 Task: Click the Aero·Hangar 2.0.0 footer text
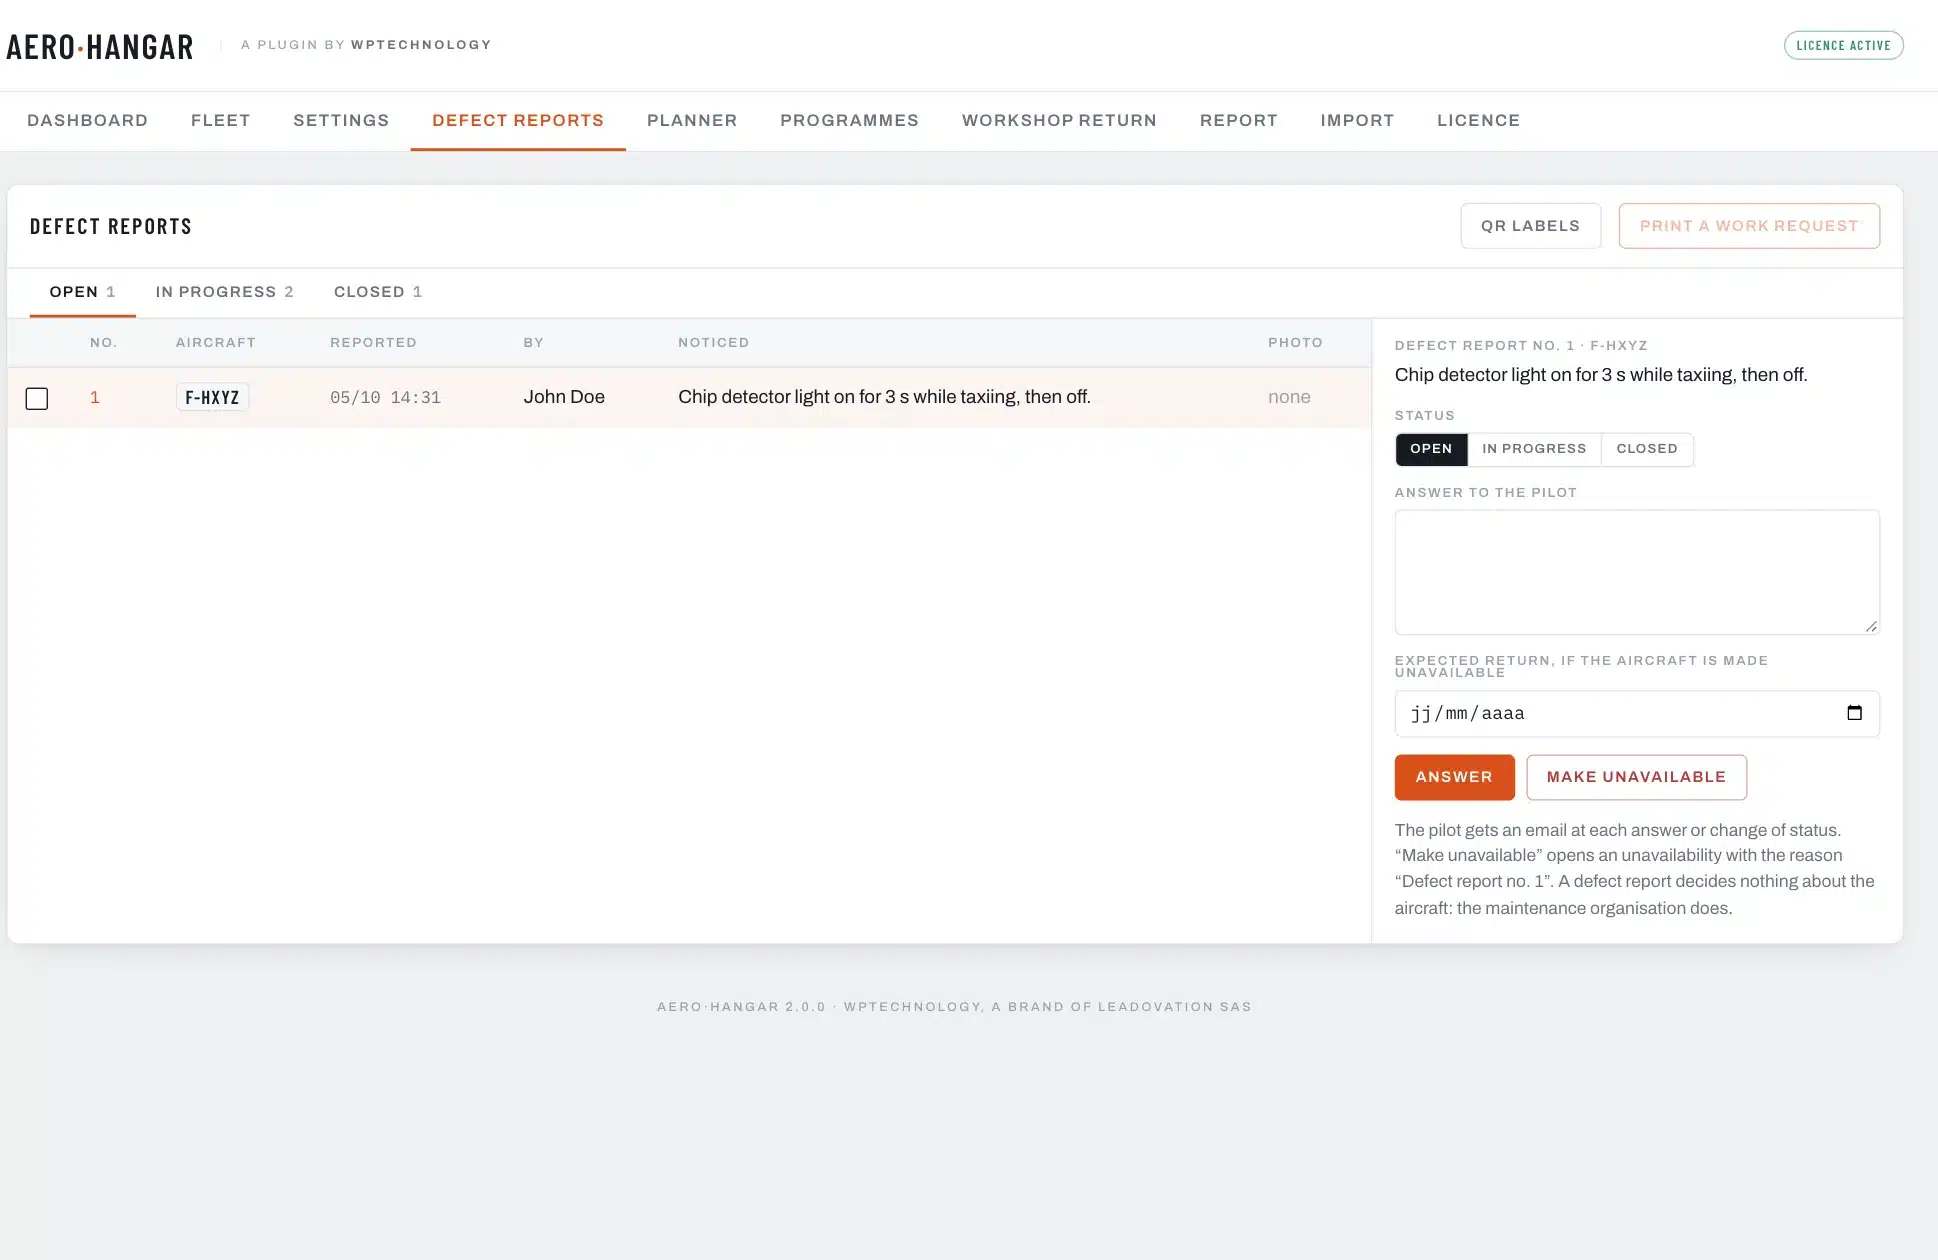pyautogui.click(x=954, y=1007)
